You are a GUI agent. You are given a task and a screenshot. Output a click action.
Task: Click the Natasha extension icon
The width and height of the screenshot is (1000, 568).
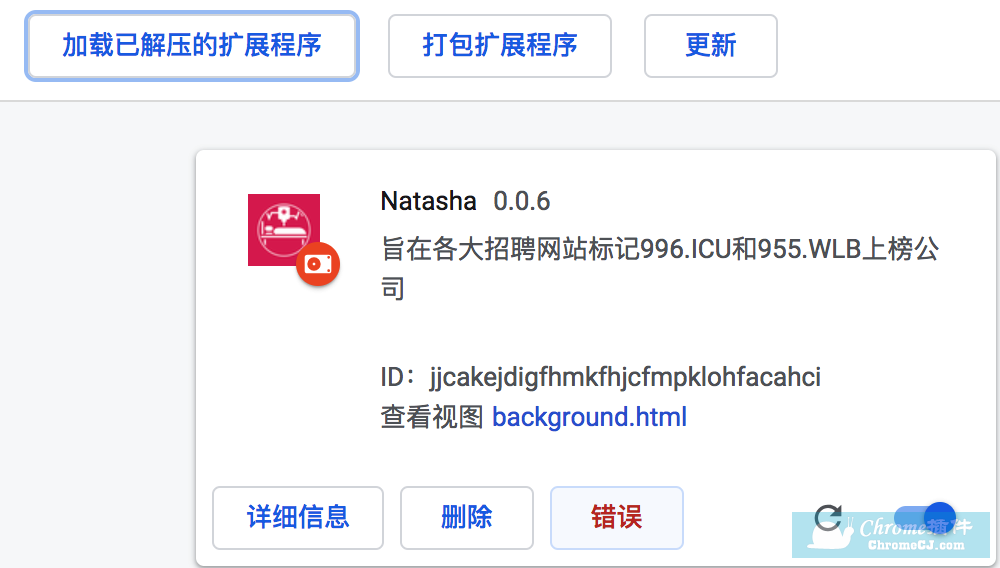coord(284,229)
